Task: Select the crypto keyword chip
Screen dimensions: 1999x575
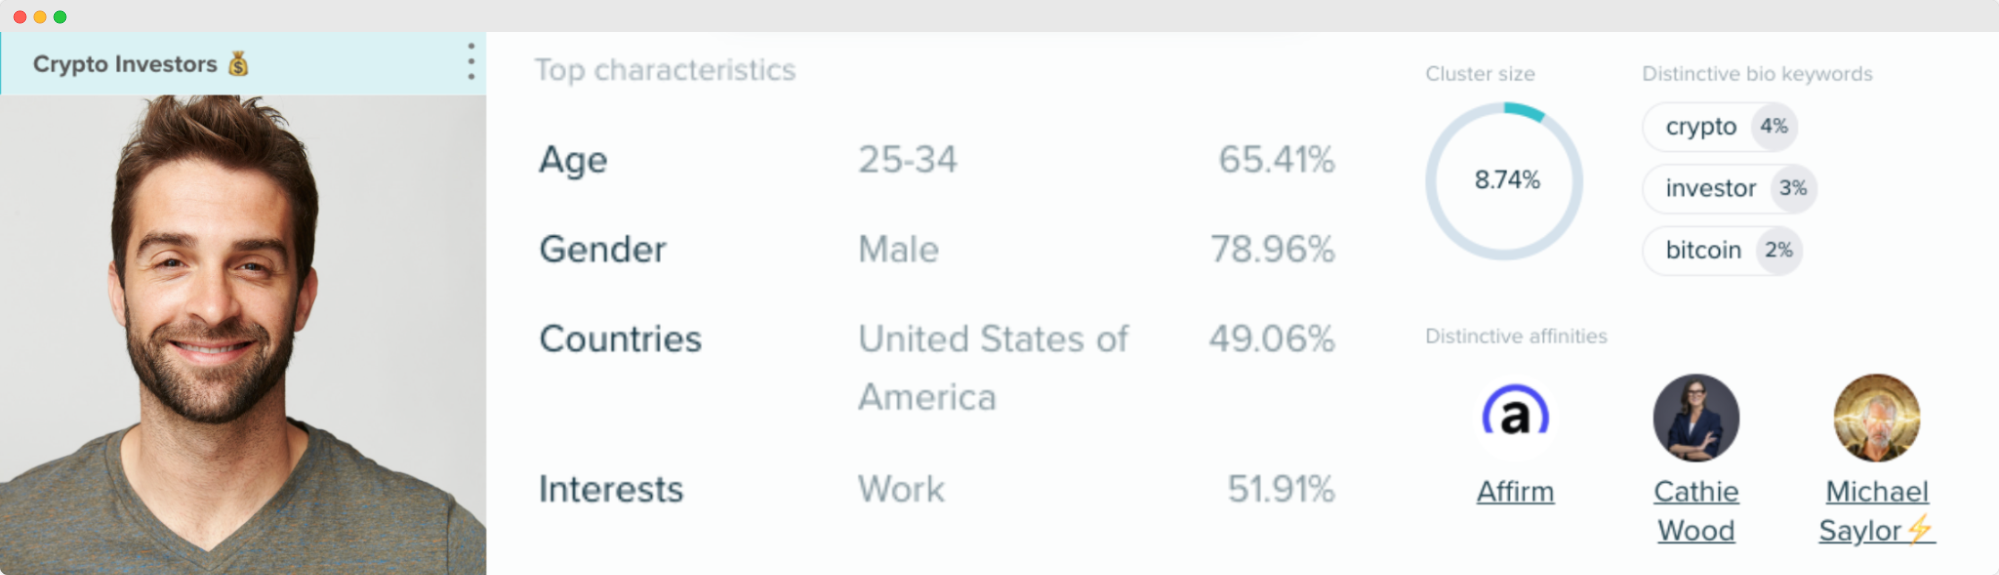Action: pos(1720,127)
